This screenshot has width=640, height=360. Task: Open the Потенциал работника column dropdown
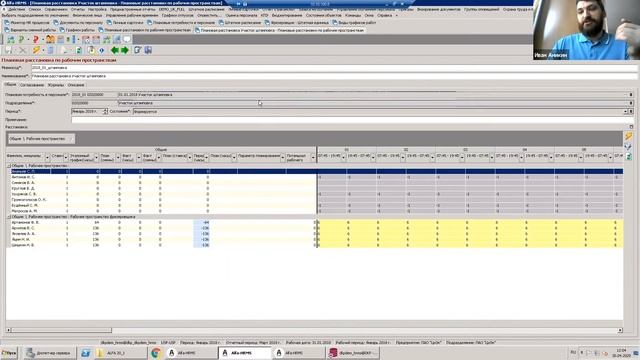click(x=313, y=157)
